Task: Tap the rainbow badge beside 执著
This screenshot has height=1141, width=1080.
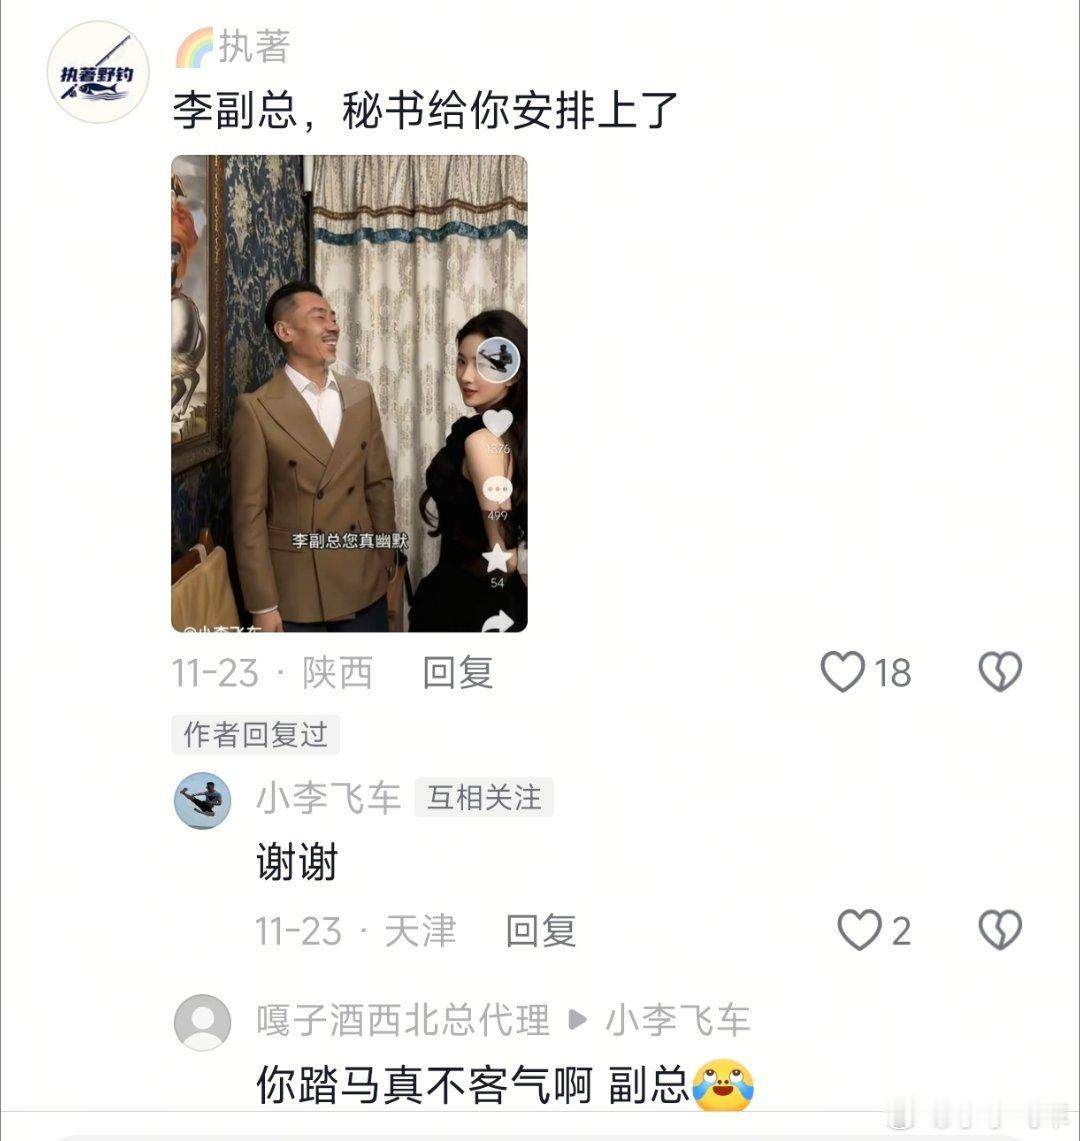Action: 194,47
